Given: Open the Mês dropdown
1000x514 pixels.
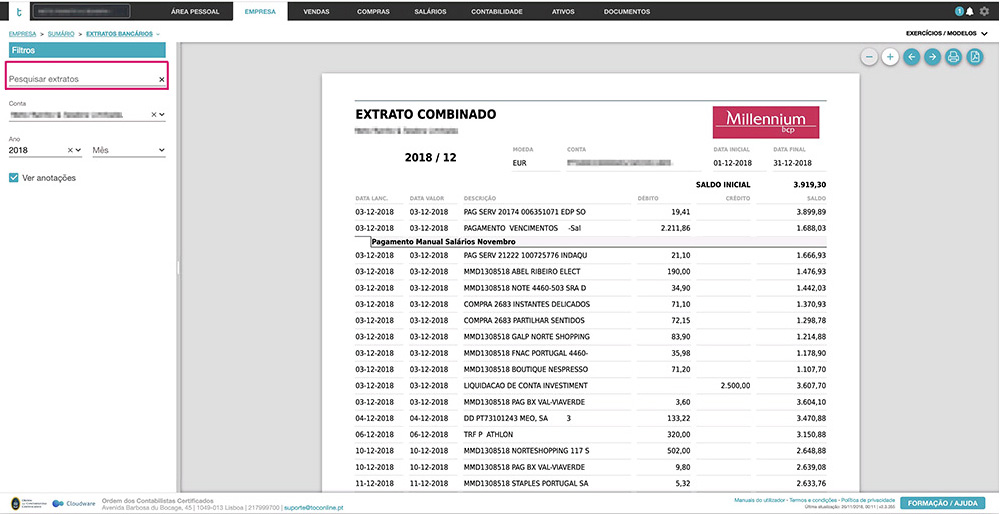Looking at the screenshot, I should click(161, 150).
